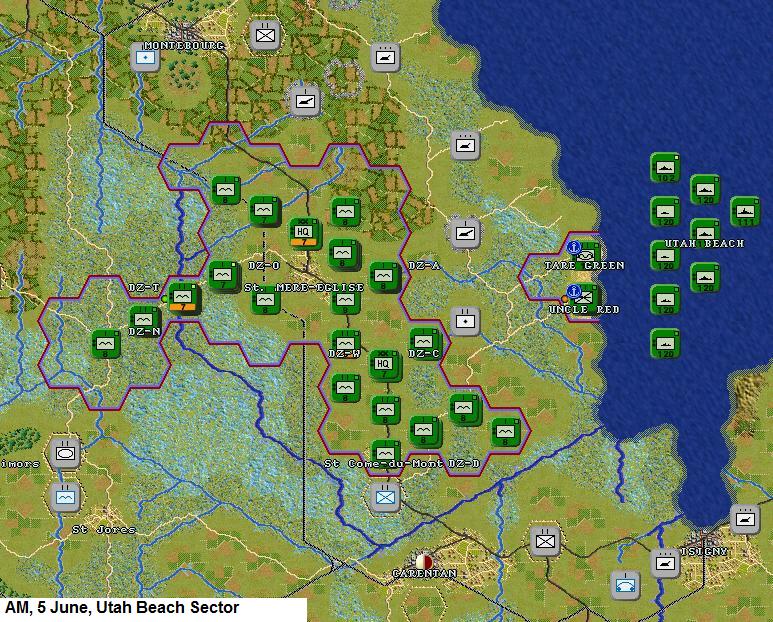Select the naval unit labeled 102
Image resolution: width=773 pixels, height=622 pixels.
[665, 168]
